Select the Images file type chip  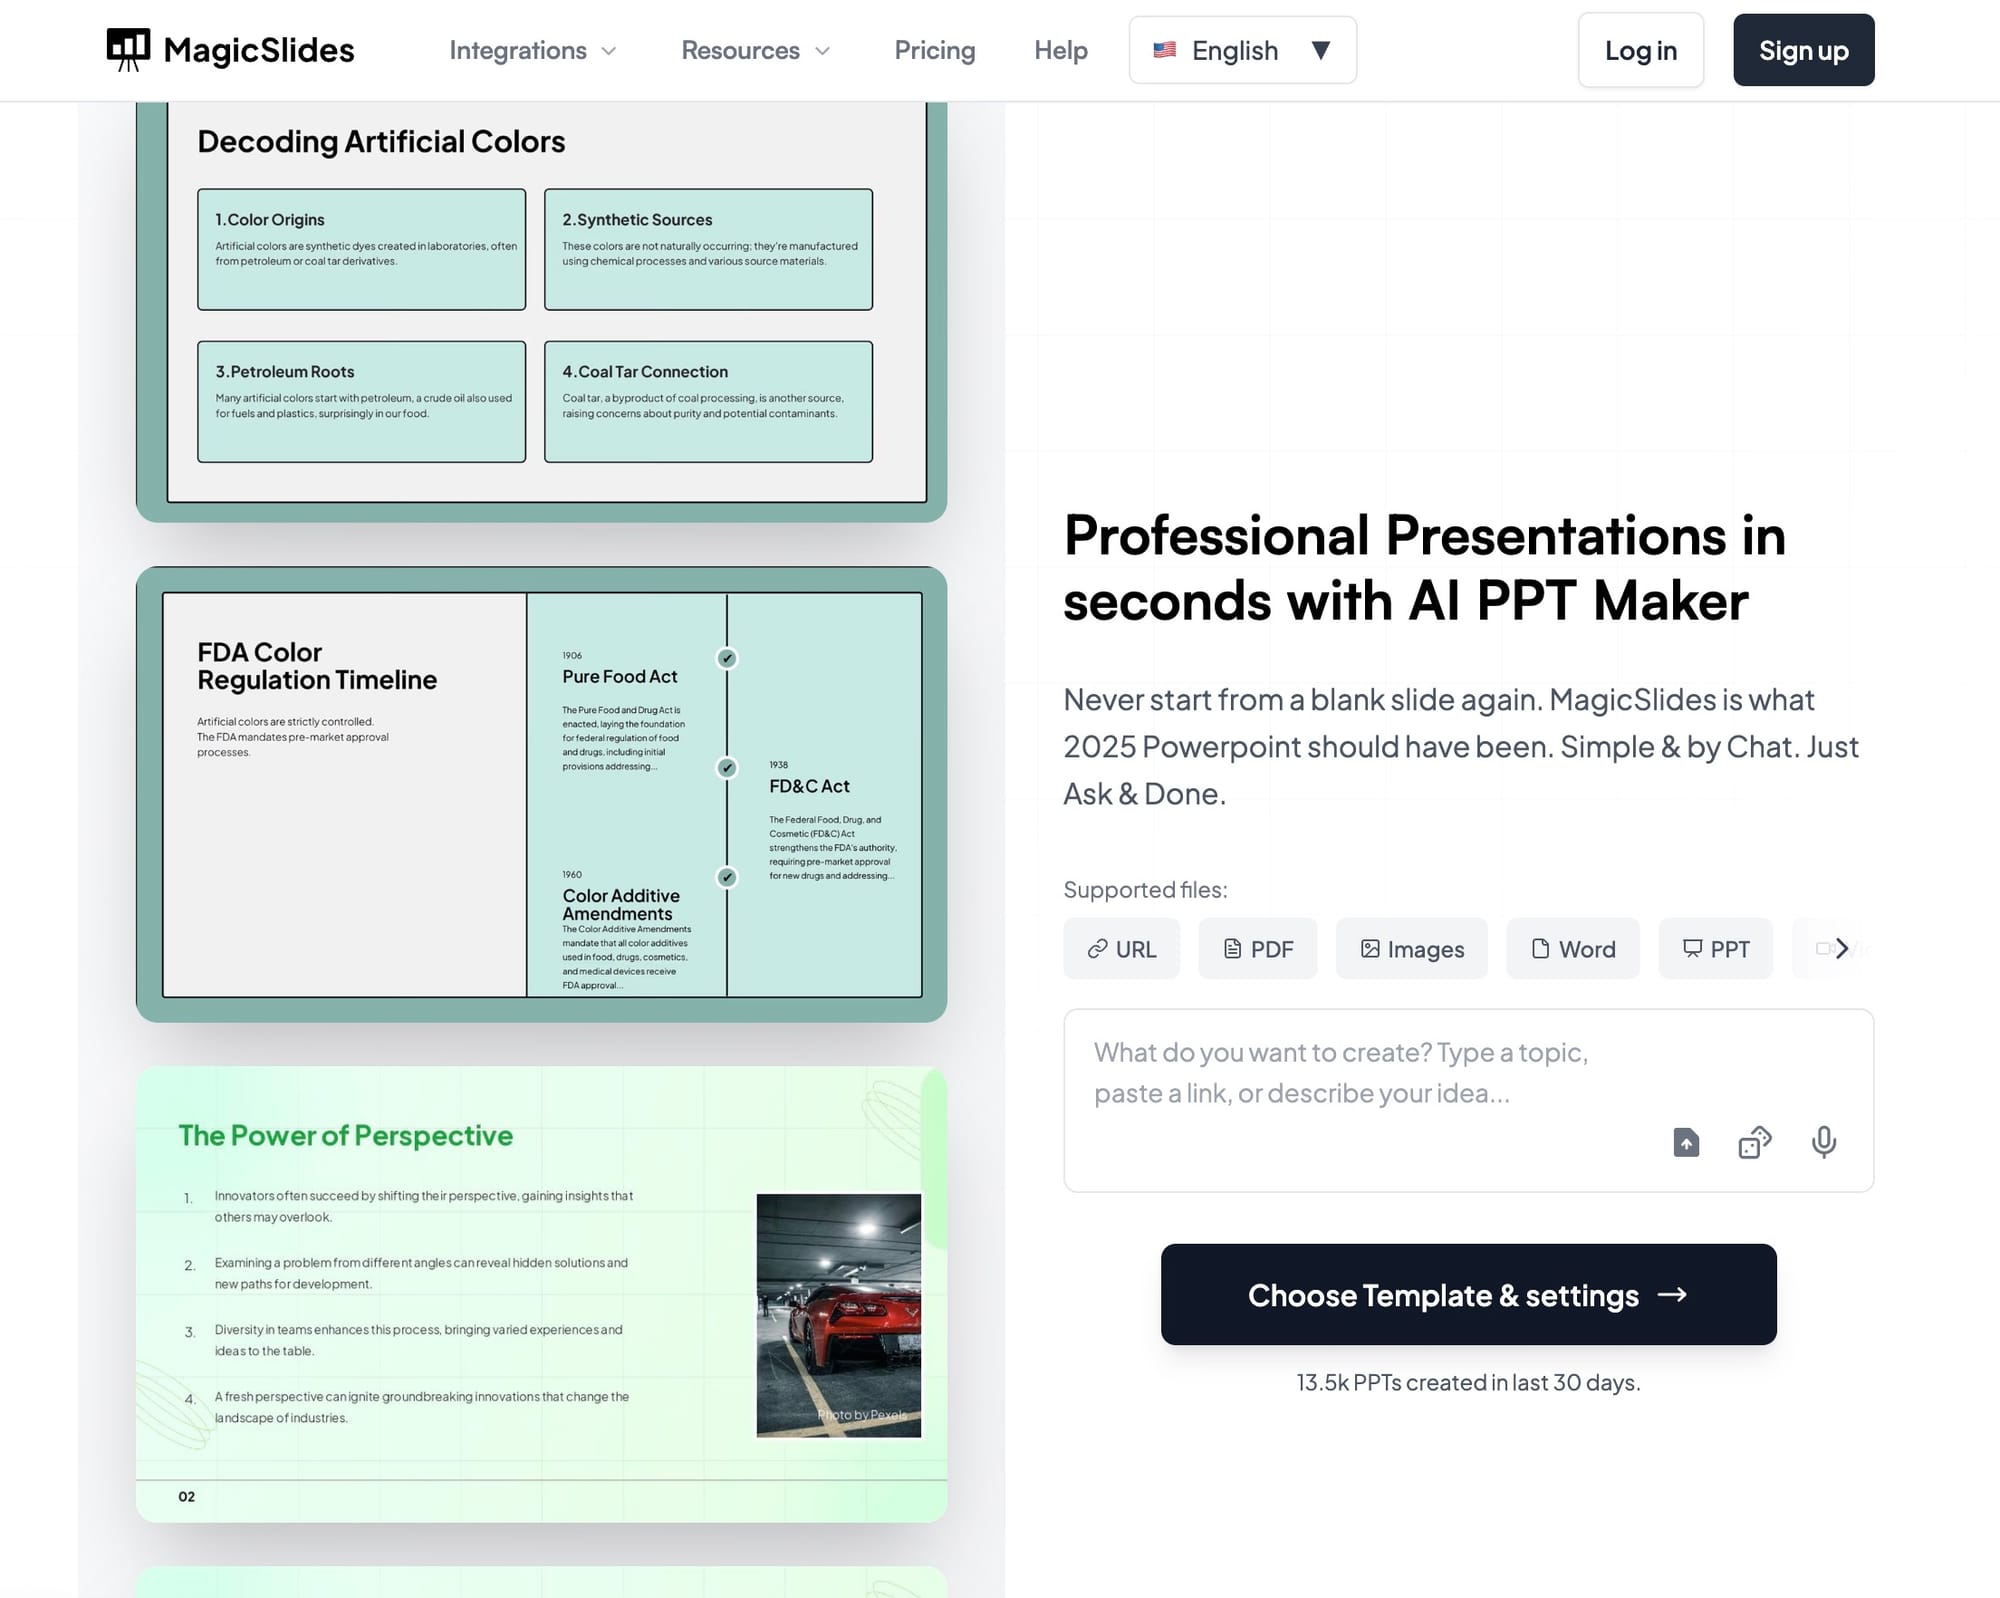pos(1411,948)
